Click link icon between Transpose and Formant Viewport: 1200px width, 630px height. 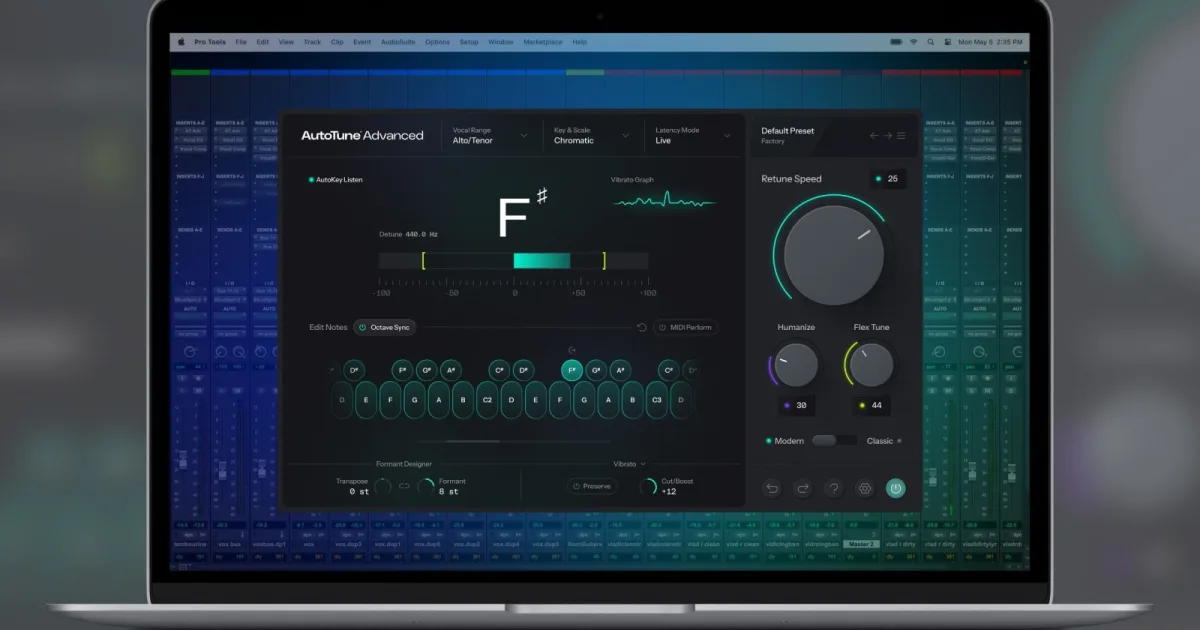[x=405, y=486]
